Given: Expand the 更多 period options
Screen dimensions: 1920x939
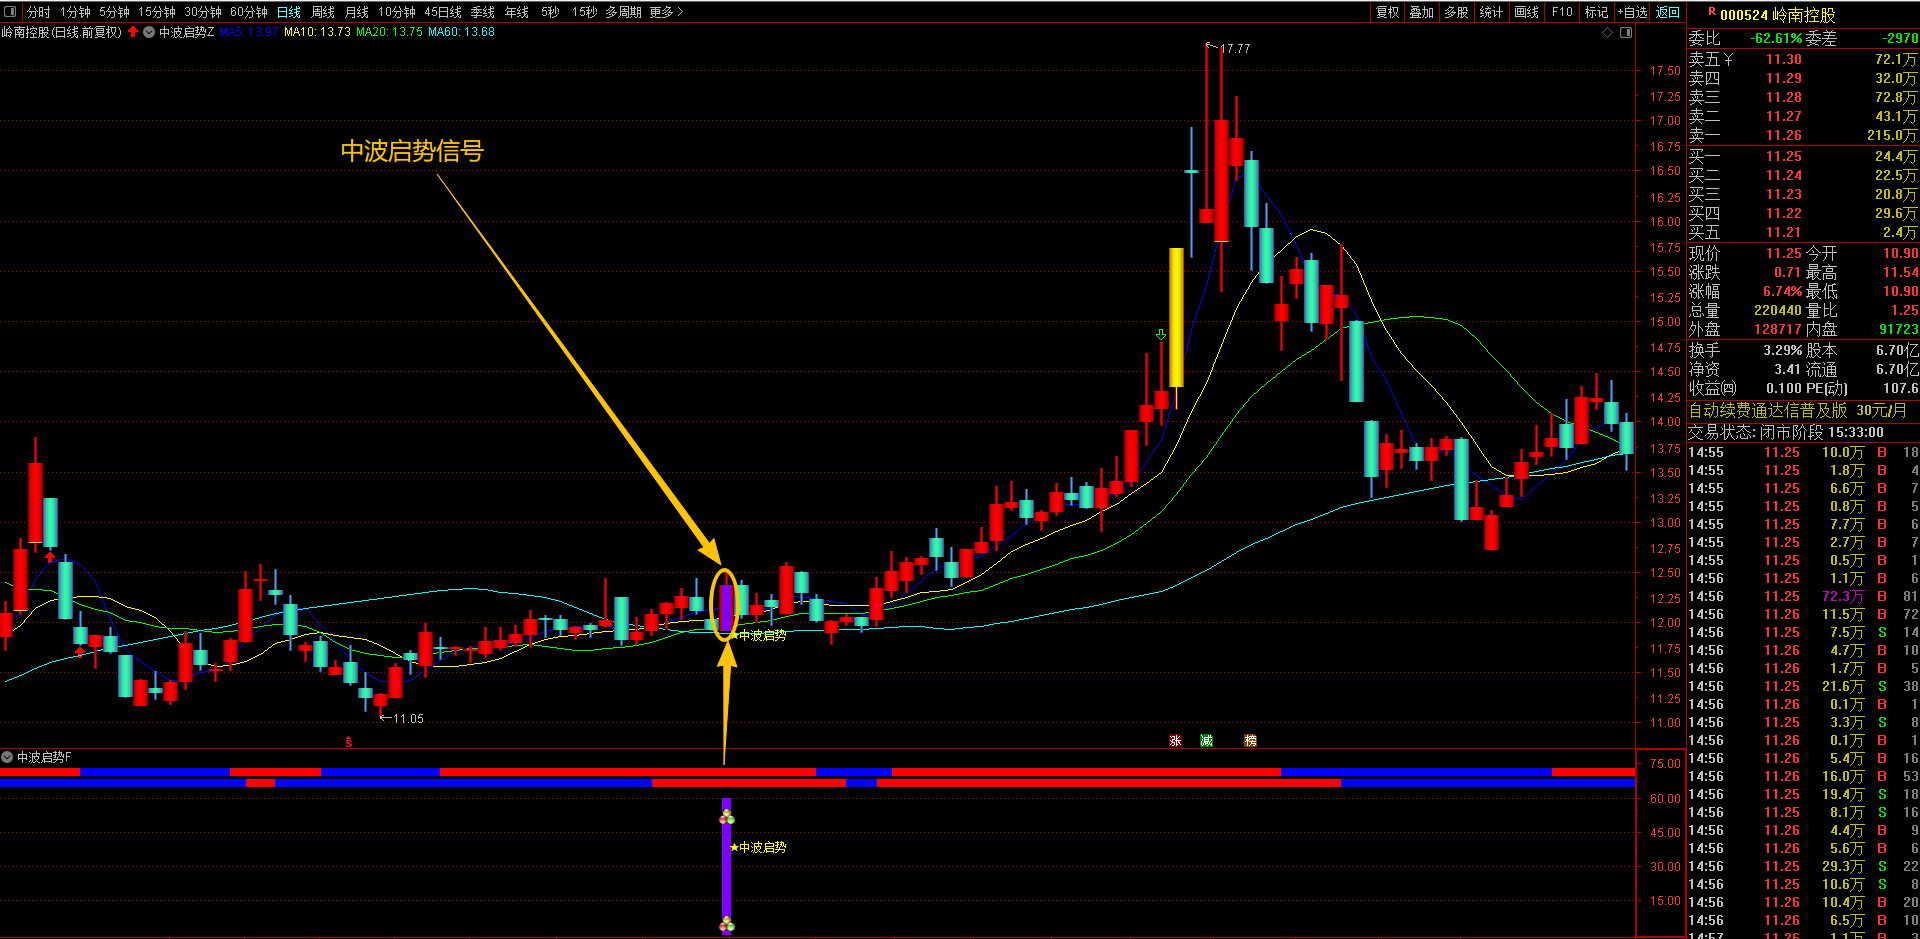Looking at the screenshot, I should (x=666, y=12).
